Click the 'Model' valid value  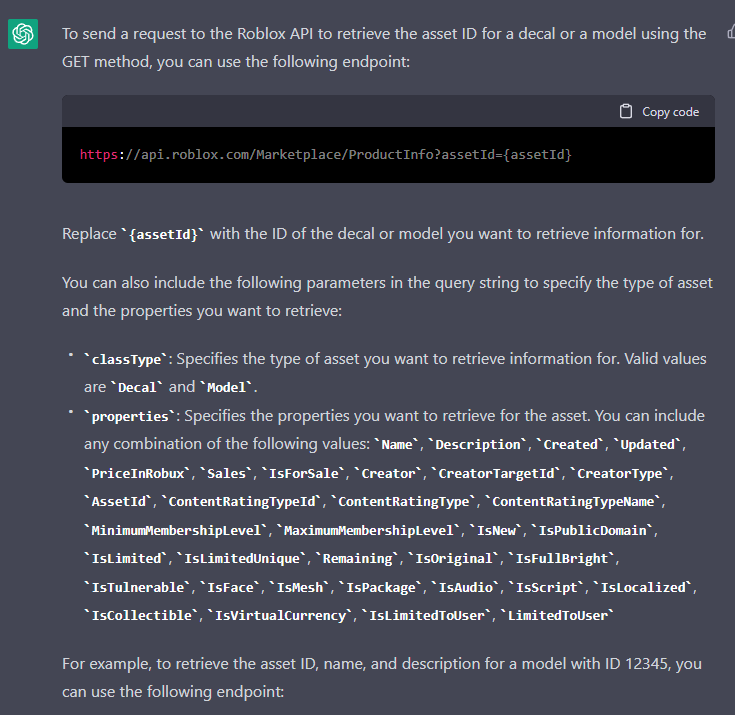[226, 387]
